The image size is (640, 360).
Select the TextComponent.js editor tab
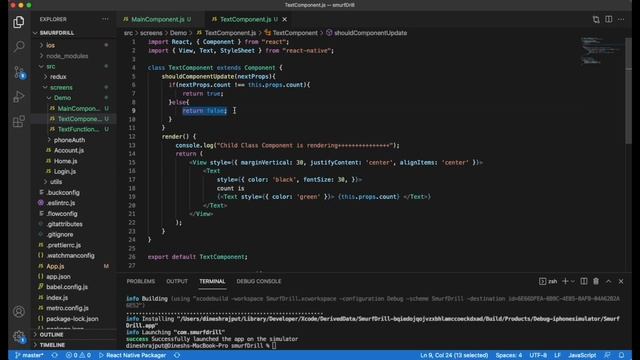[x=245, y=19]
